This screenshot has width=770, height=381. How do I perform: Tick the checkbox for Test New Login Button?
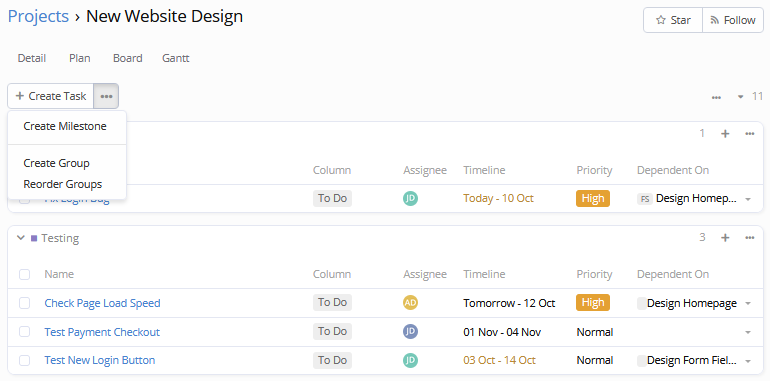[x=25, y=360]
